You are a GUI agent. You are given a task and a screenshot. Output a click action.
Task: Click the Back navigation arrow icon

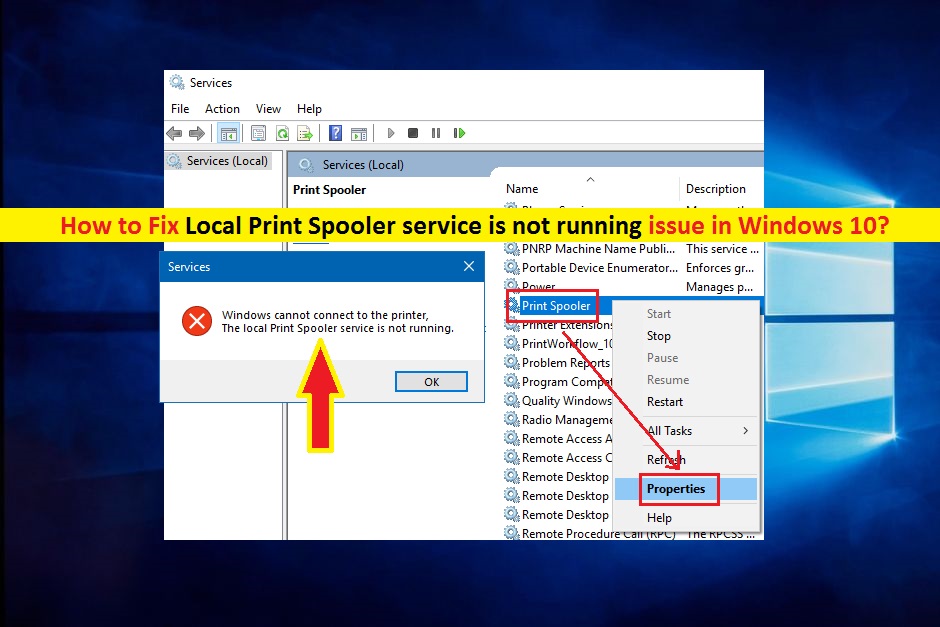175,133
